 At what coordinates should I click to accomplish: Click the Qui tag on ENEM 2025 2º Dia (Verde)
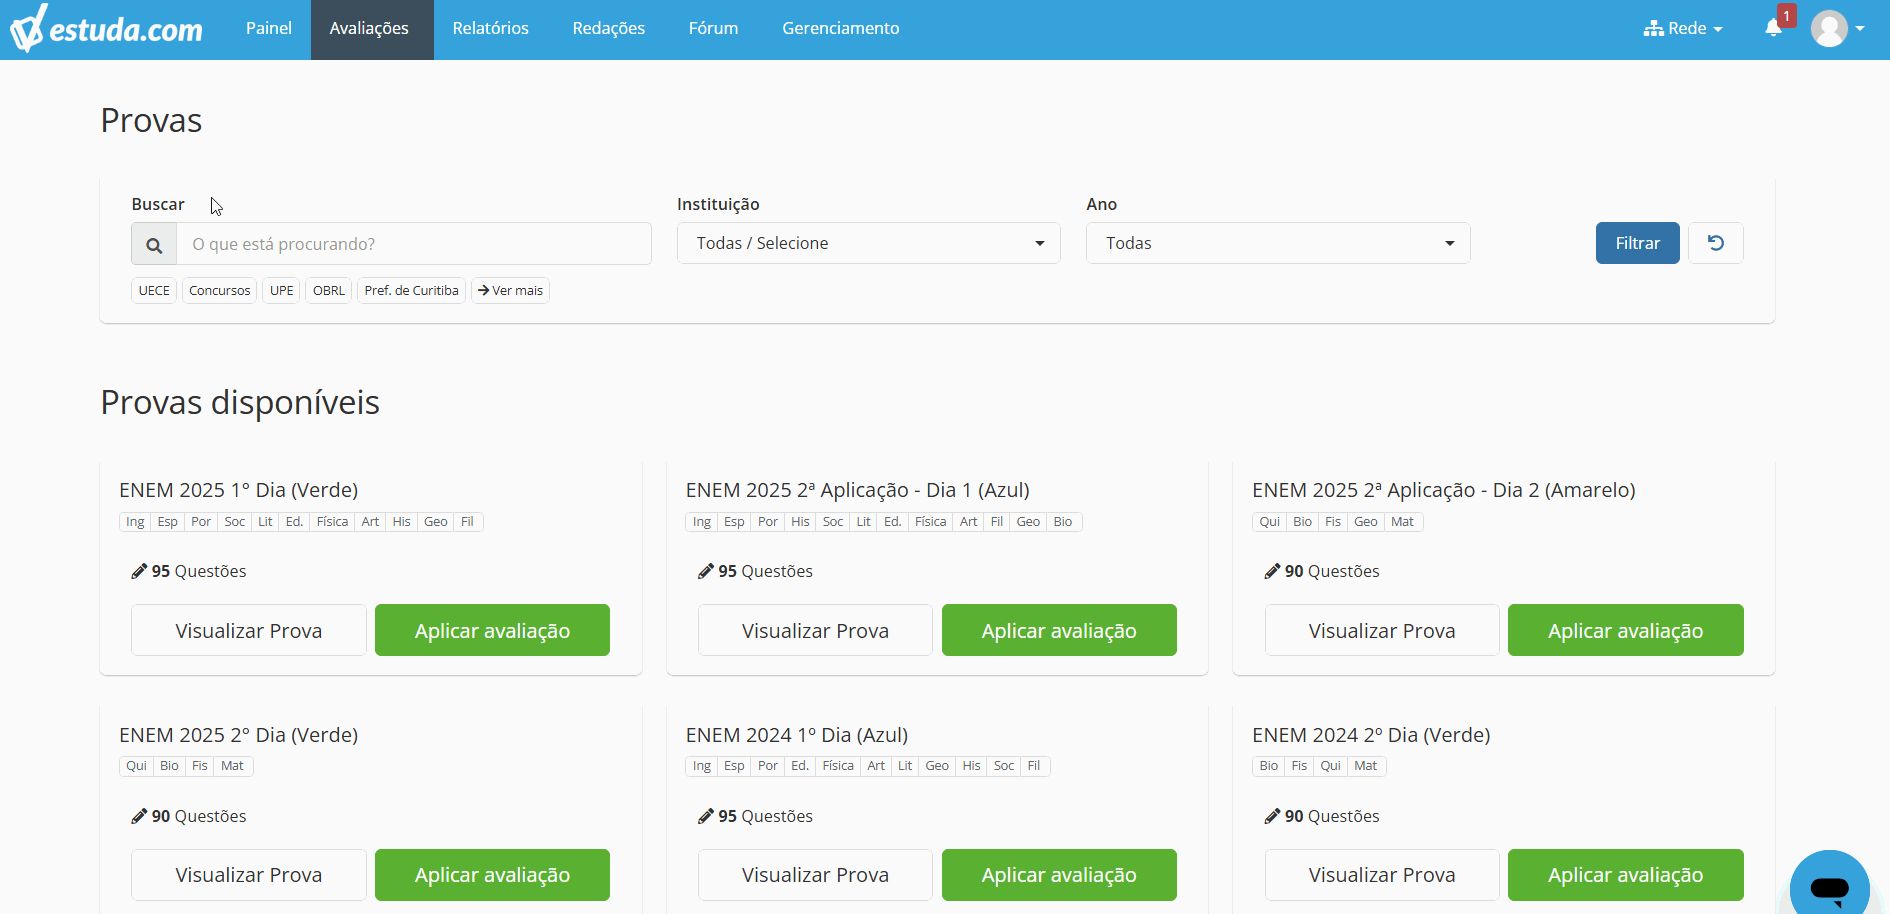tap(136, 766)
